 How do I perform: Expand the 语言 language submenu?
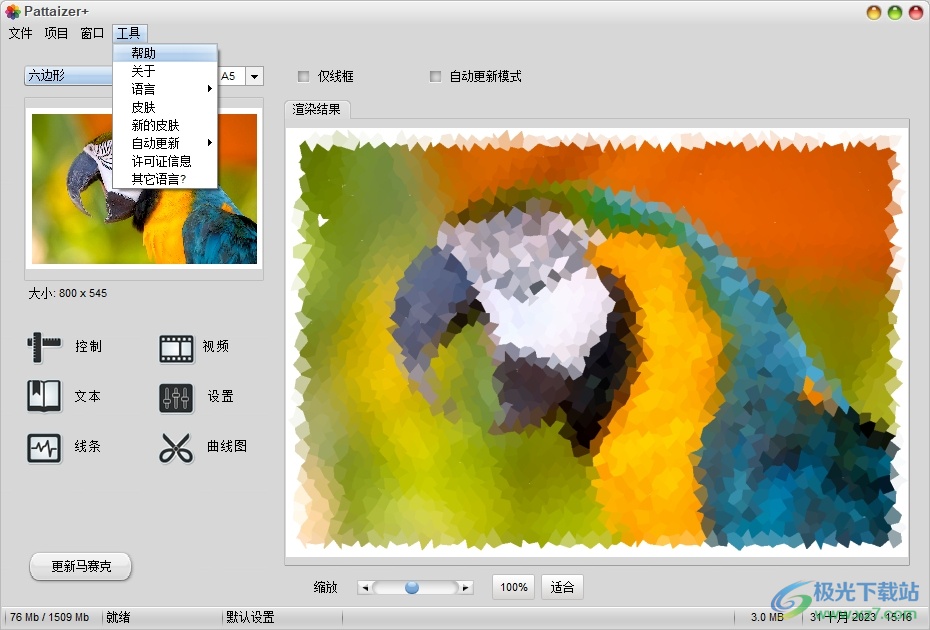165,89
